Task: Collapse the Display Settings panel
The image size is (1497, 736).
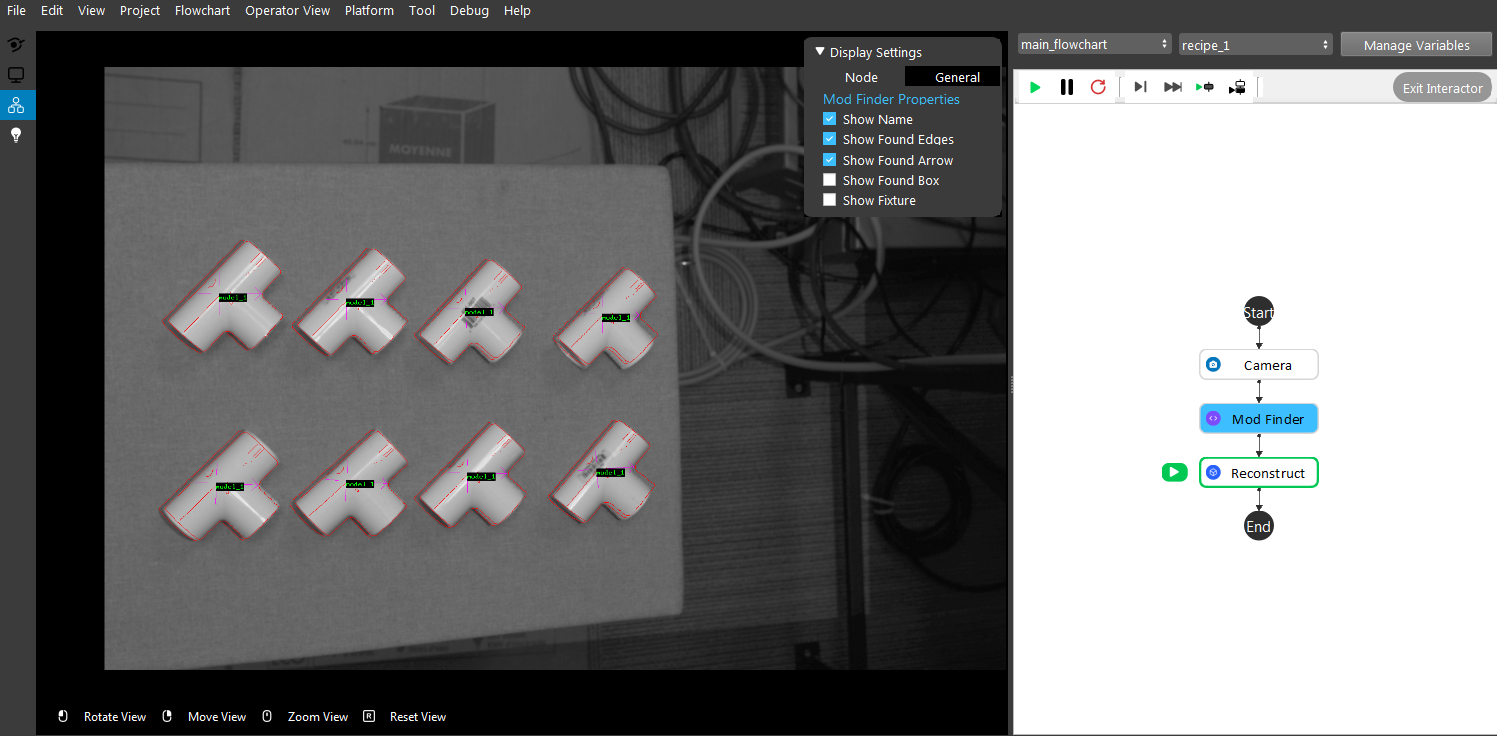Action: 820,52
